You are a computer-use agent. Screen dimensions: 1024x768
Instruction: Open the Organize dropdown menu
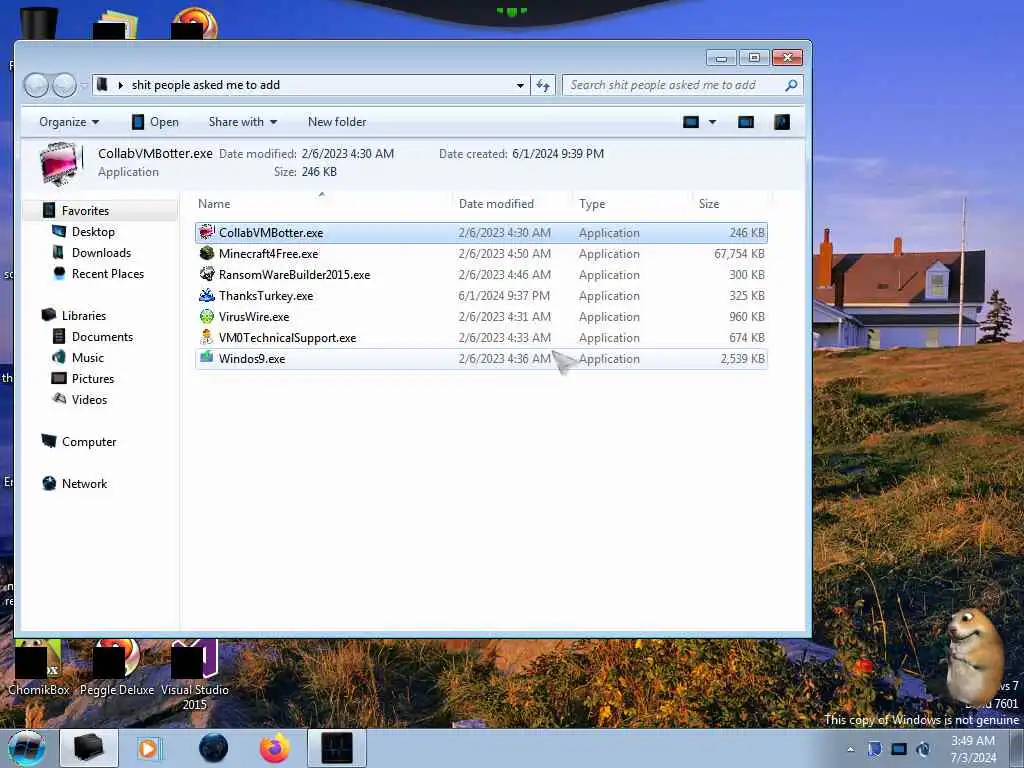pyautogui.click(x=69, y=122)
